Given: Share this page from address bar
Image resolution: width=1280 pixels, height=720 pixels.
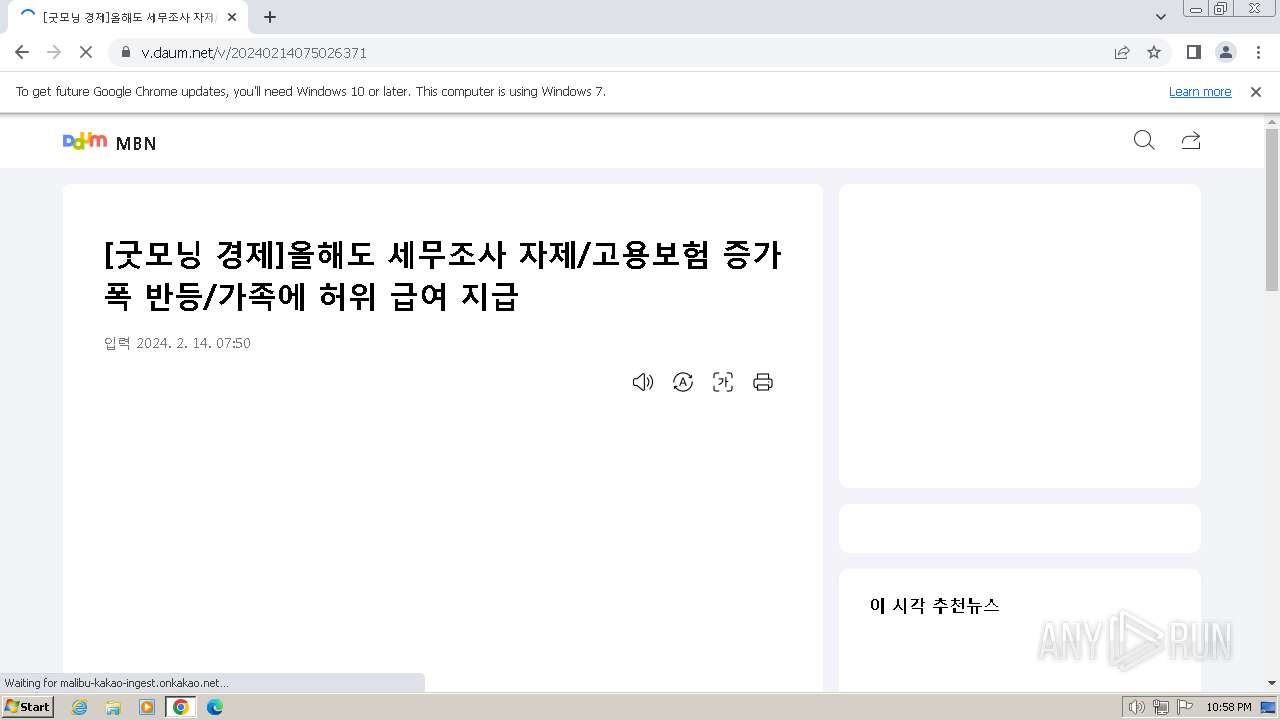Looking at the screenshot, I should [1122, 52].
